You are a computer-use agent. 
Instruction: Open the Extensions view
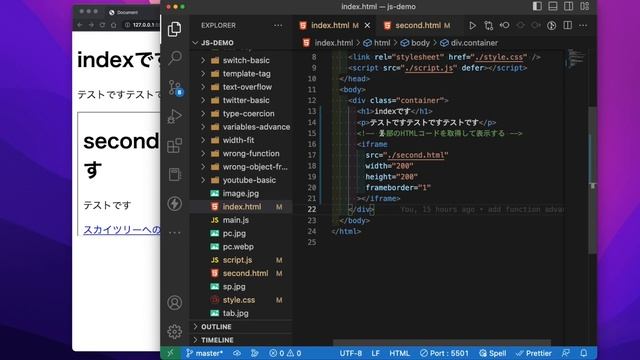pyautogui.click(x=175, y=145)
